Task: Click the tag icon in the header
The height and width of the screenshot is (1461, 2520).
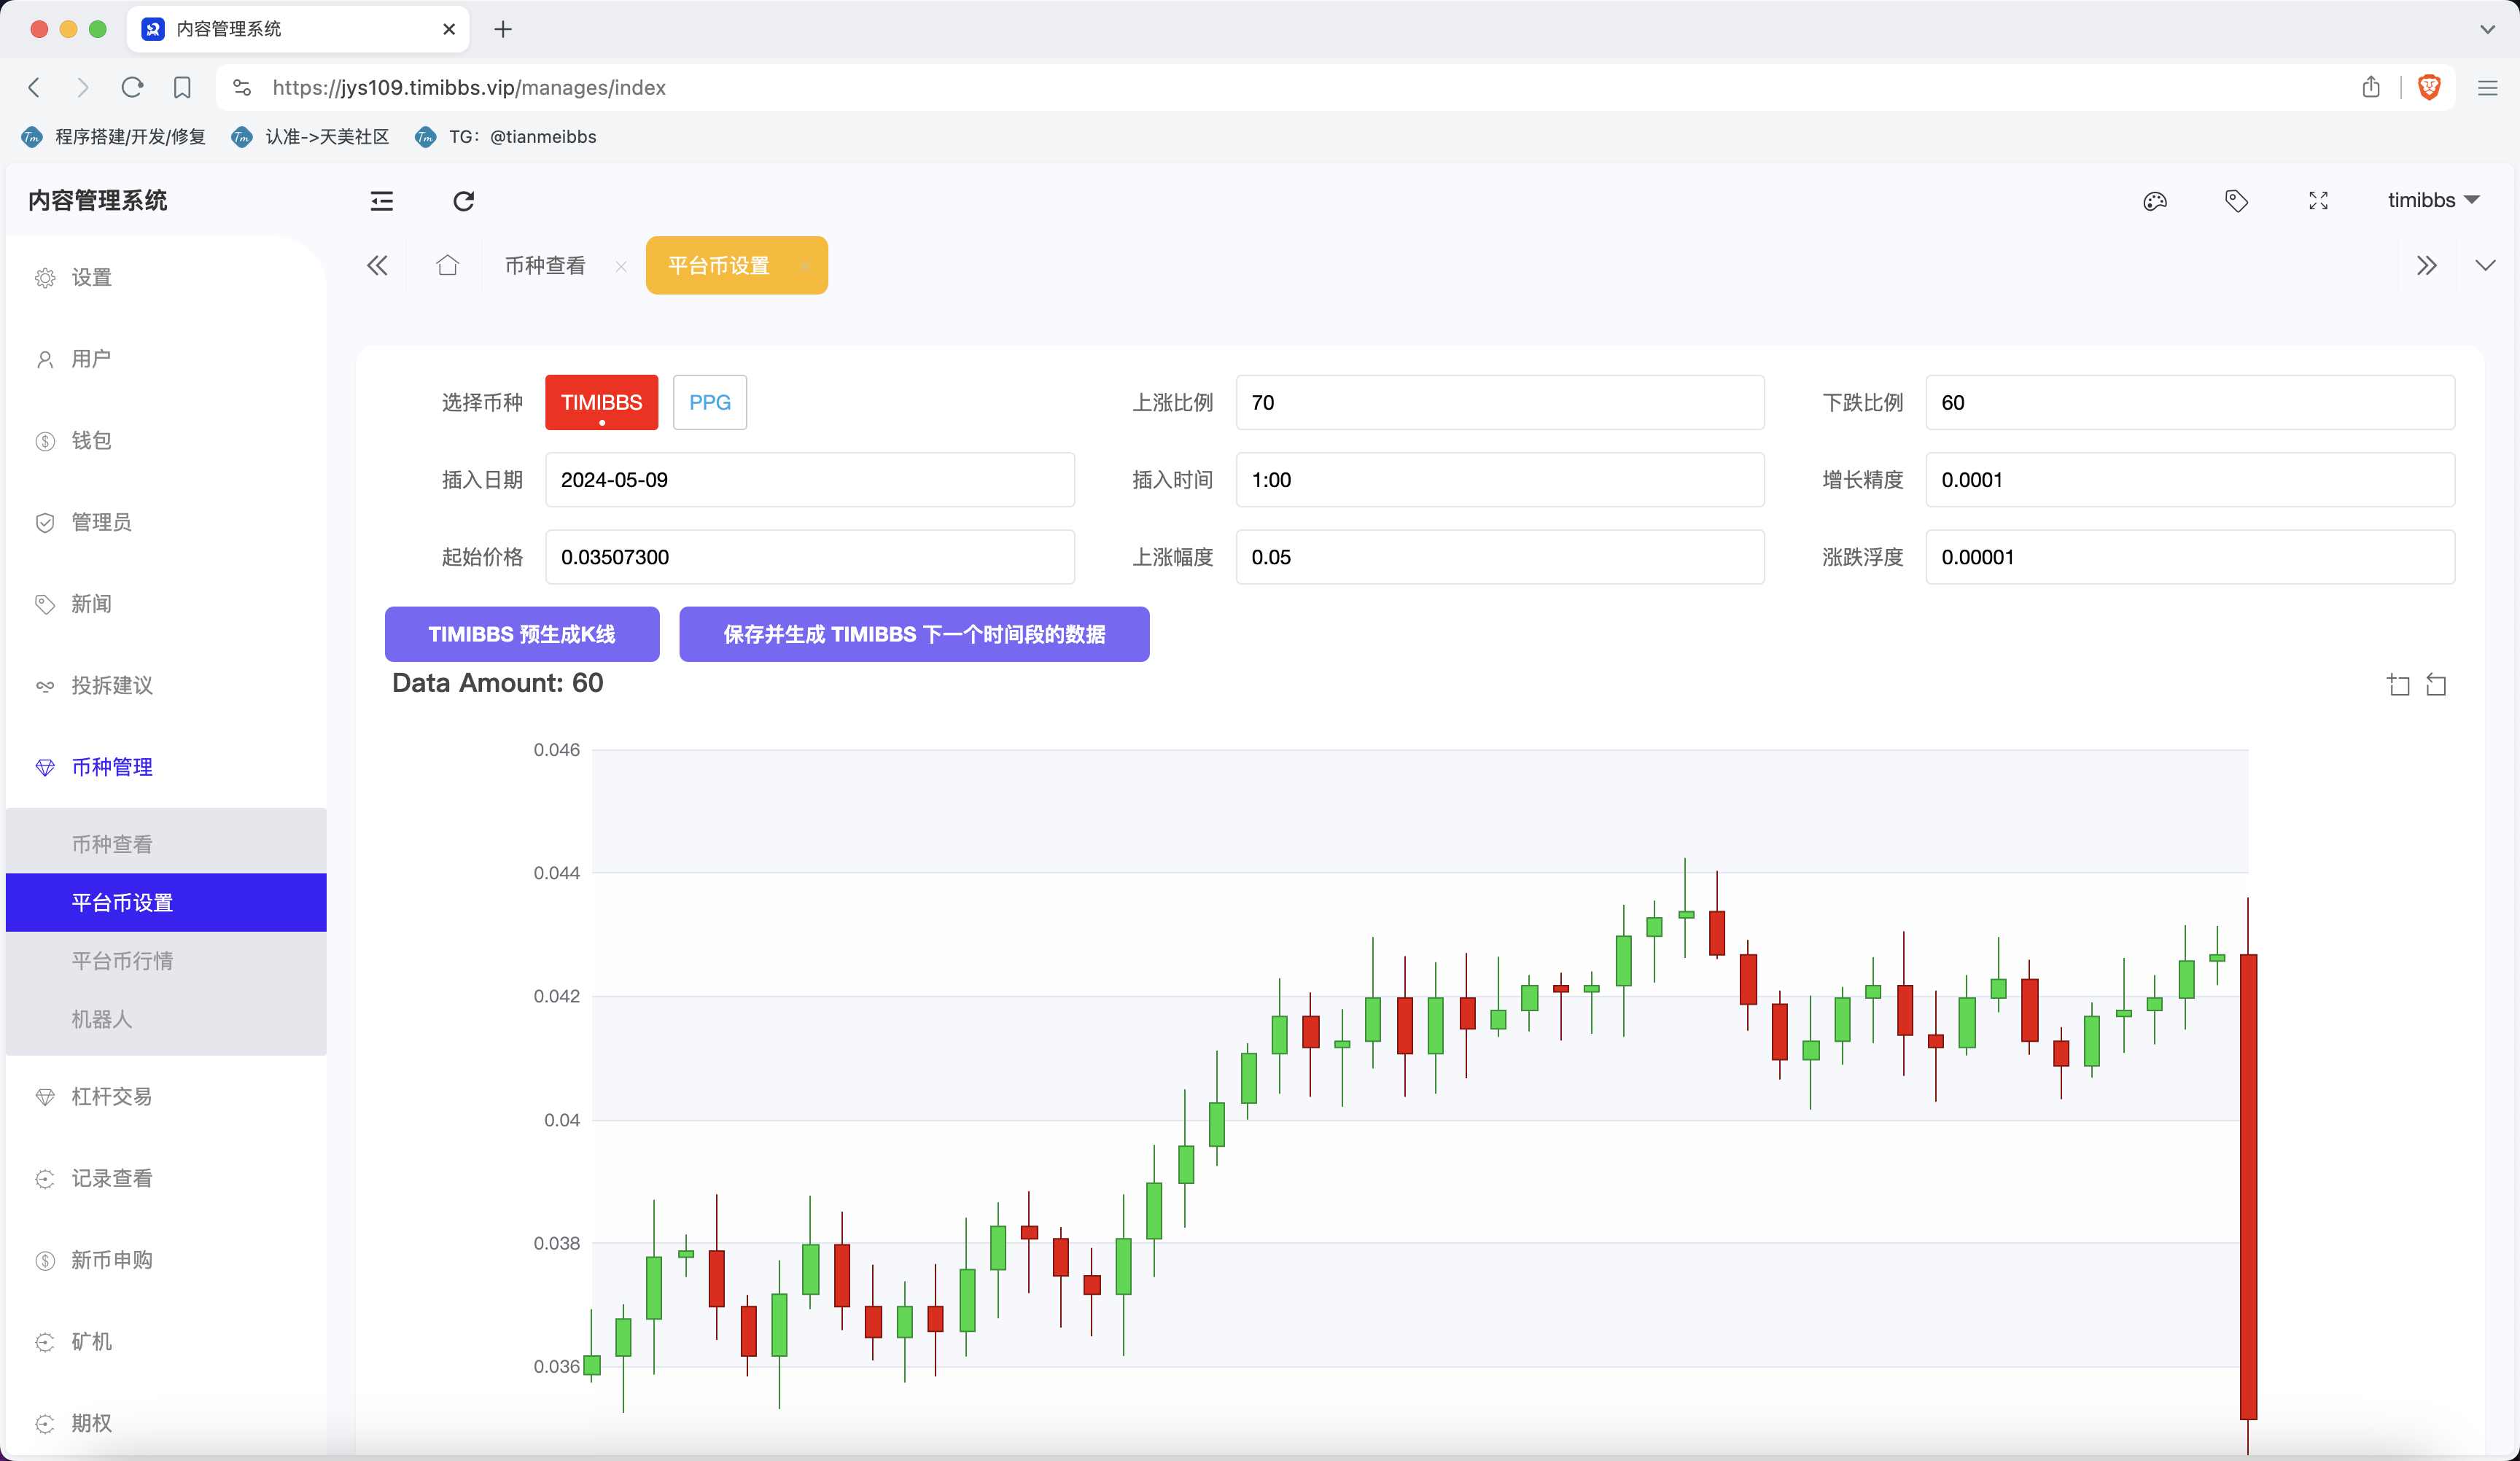Action: click(x=2236, y=201)
